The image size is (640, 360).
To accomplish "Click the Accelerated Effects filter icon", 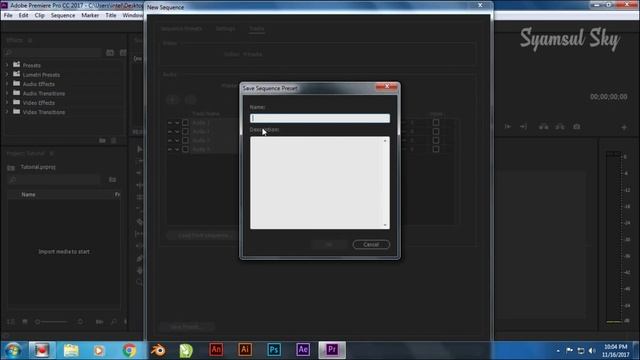I will pos(110,53).
